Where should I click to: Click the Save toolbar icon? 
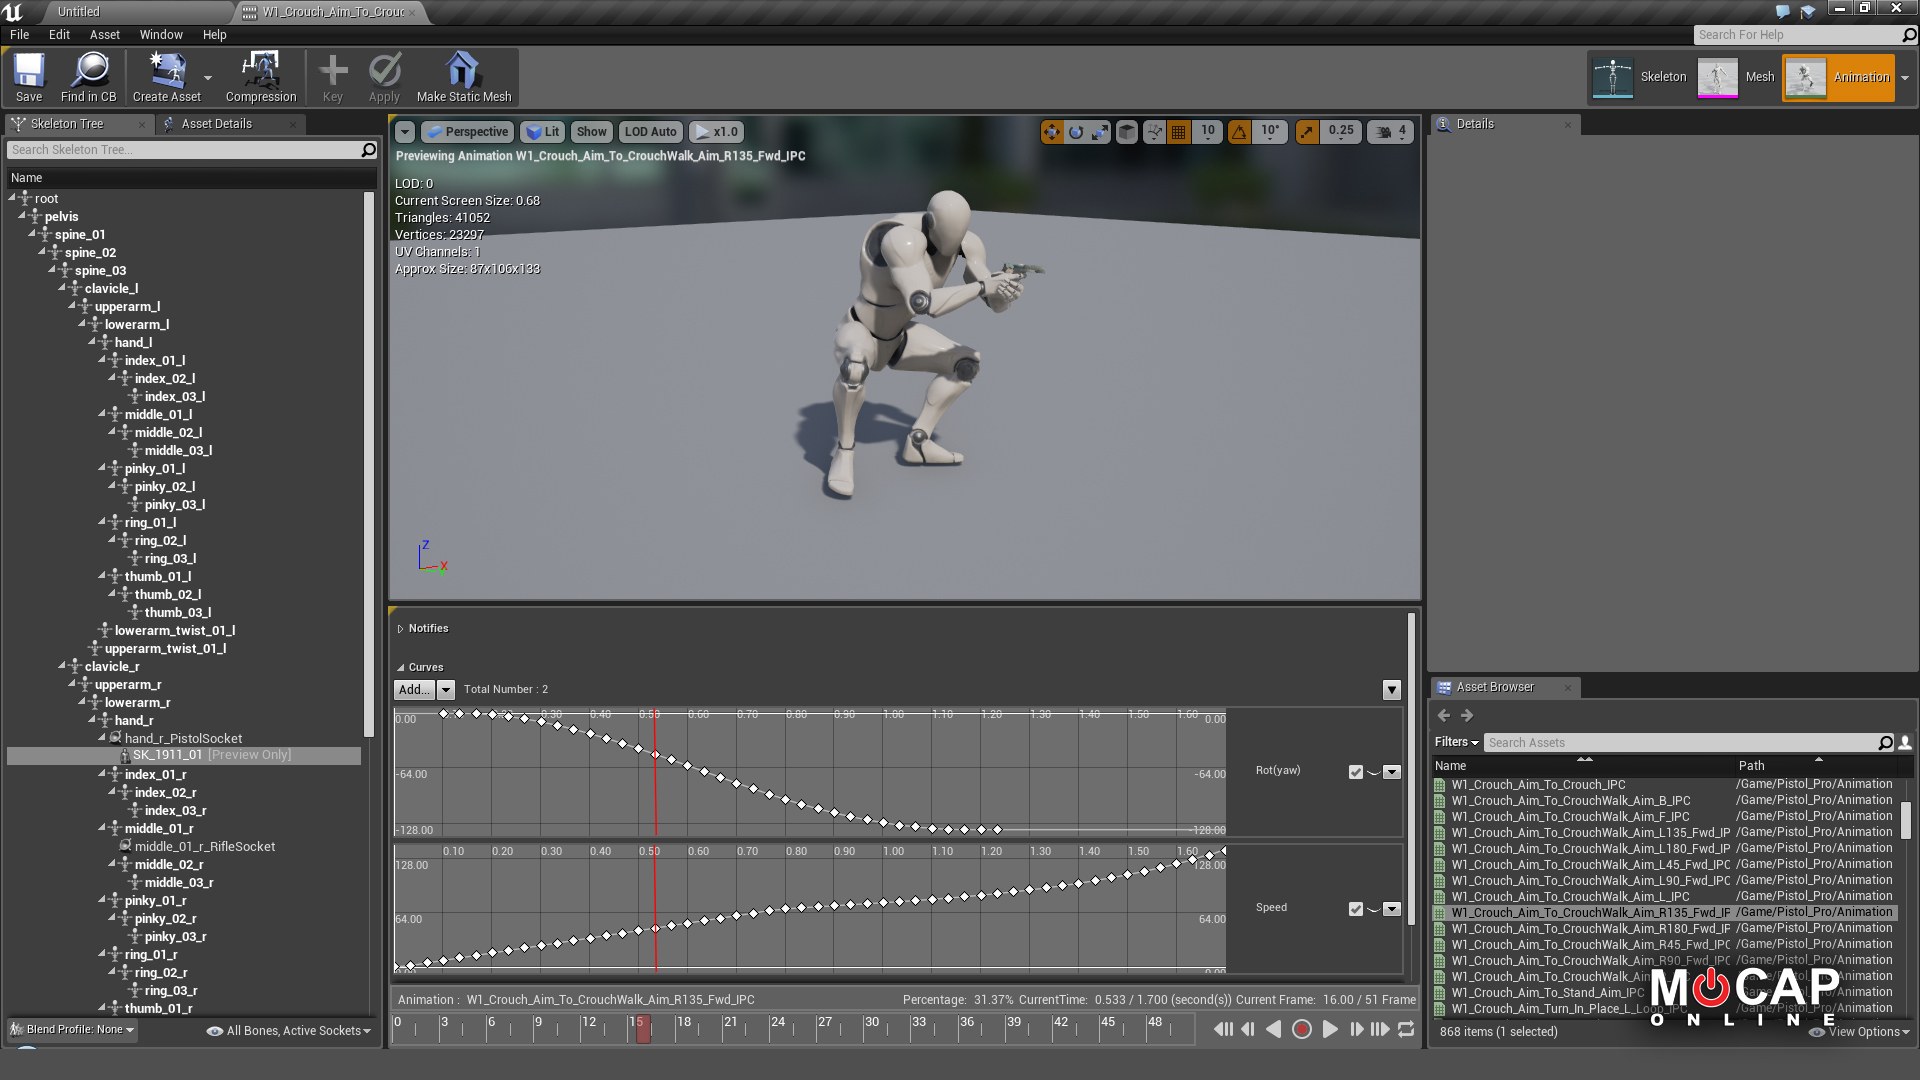pos(29,77)
